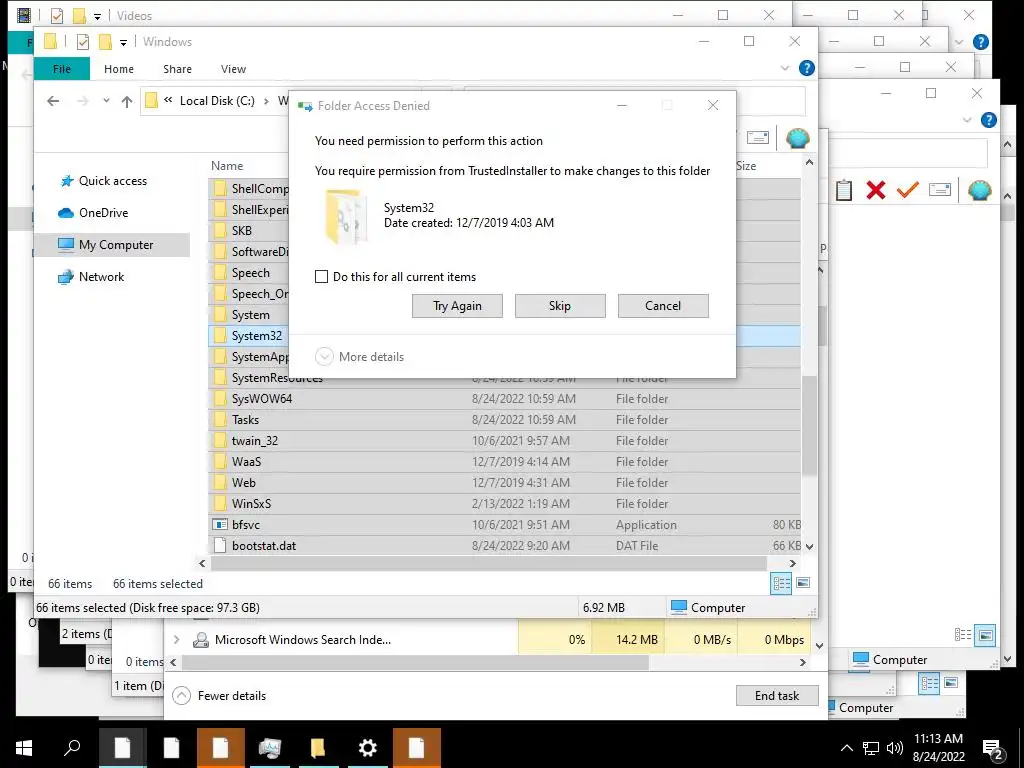Click the rename icon in Windows explorer toolbar

point(758,137)
